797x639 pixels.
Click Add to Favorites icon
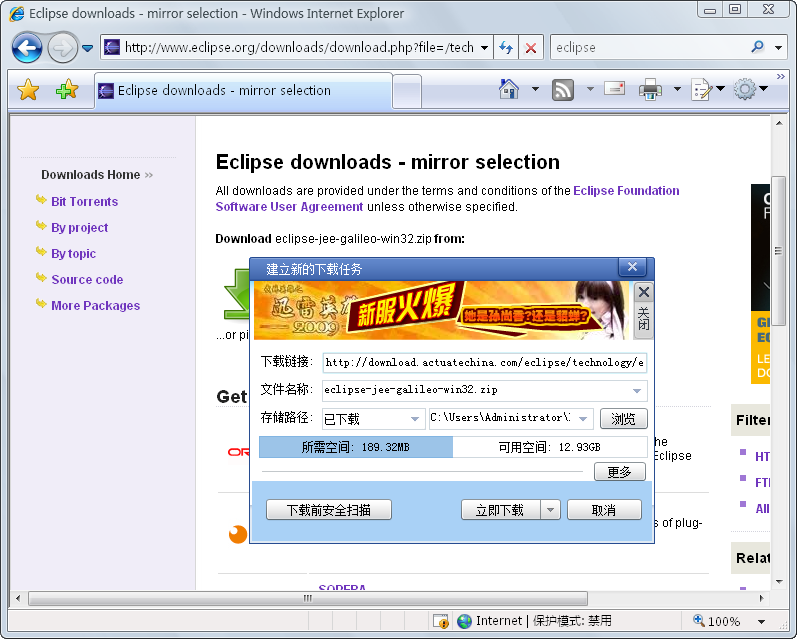pos(66,90)
